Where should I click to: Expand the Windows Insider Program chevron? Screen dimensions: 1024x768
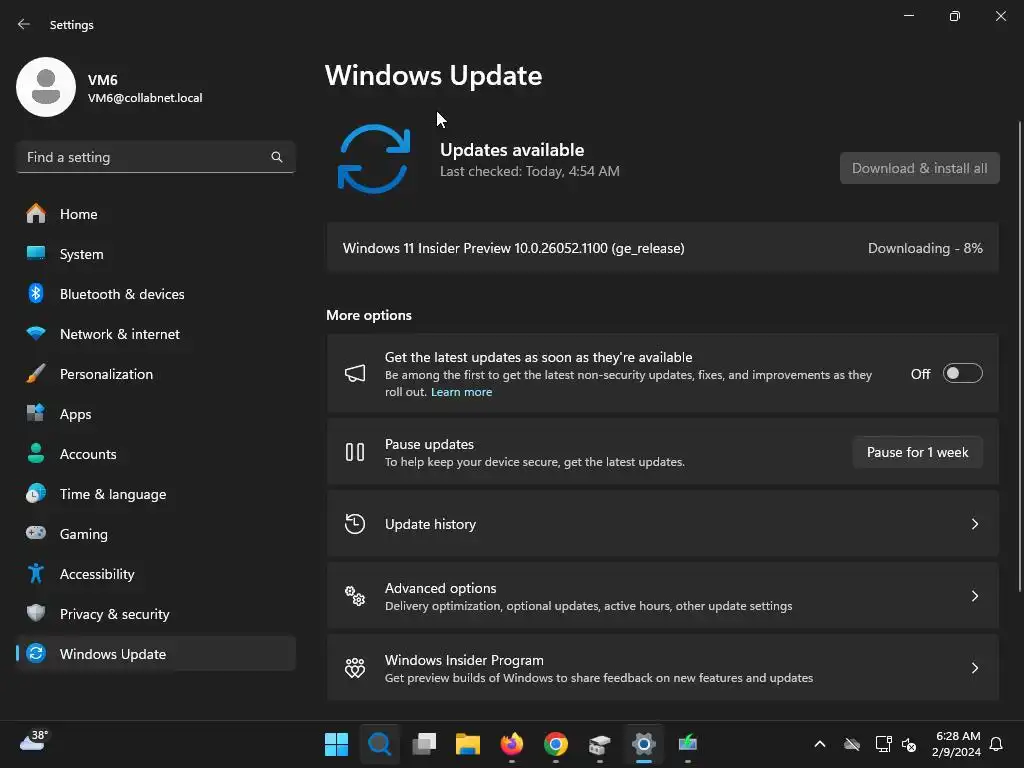tap(974, 667)
